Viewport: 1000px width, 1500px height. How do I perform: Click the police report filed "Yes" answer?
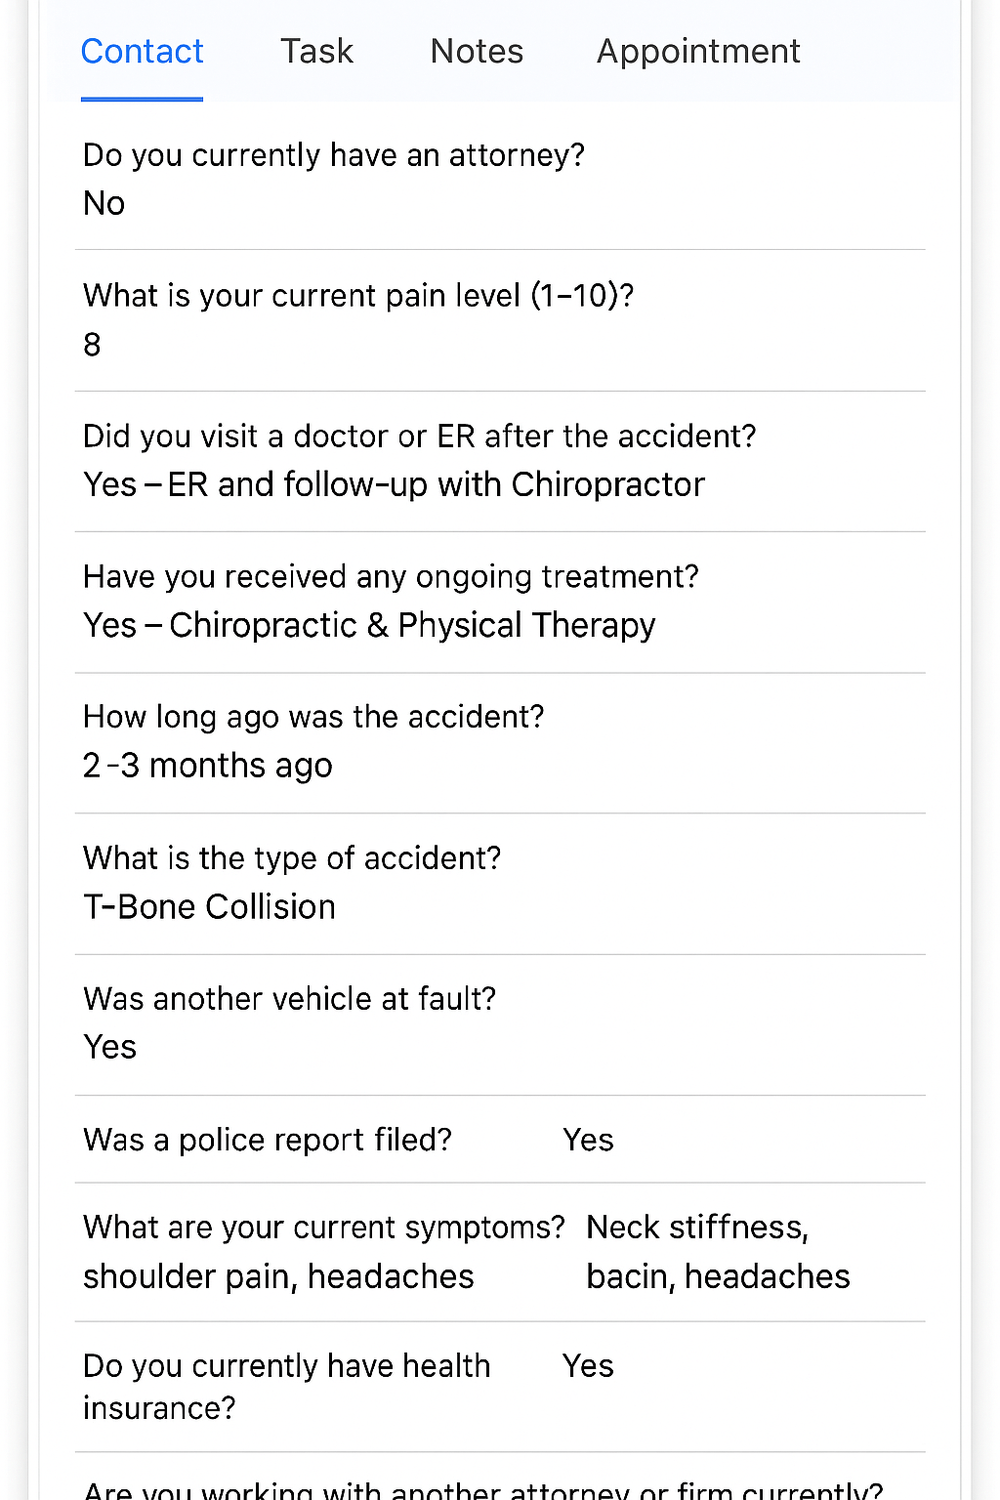pos(588,1140)
